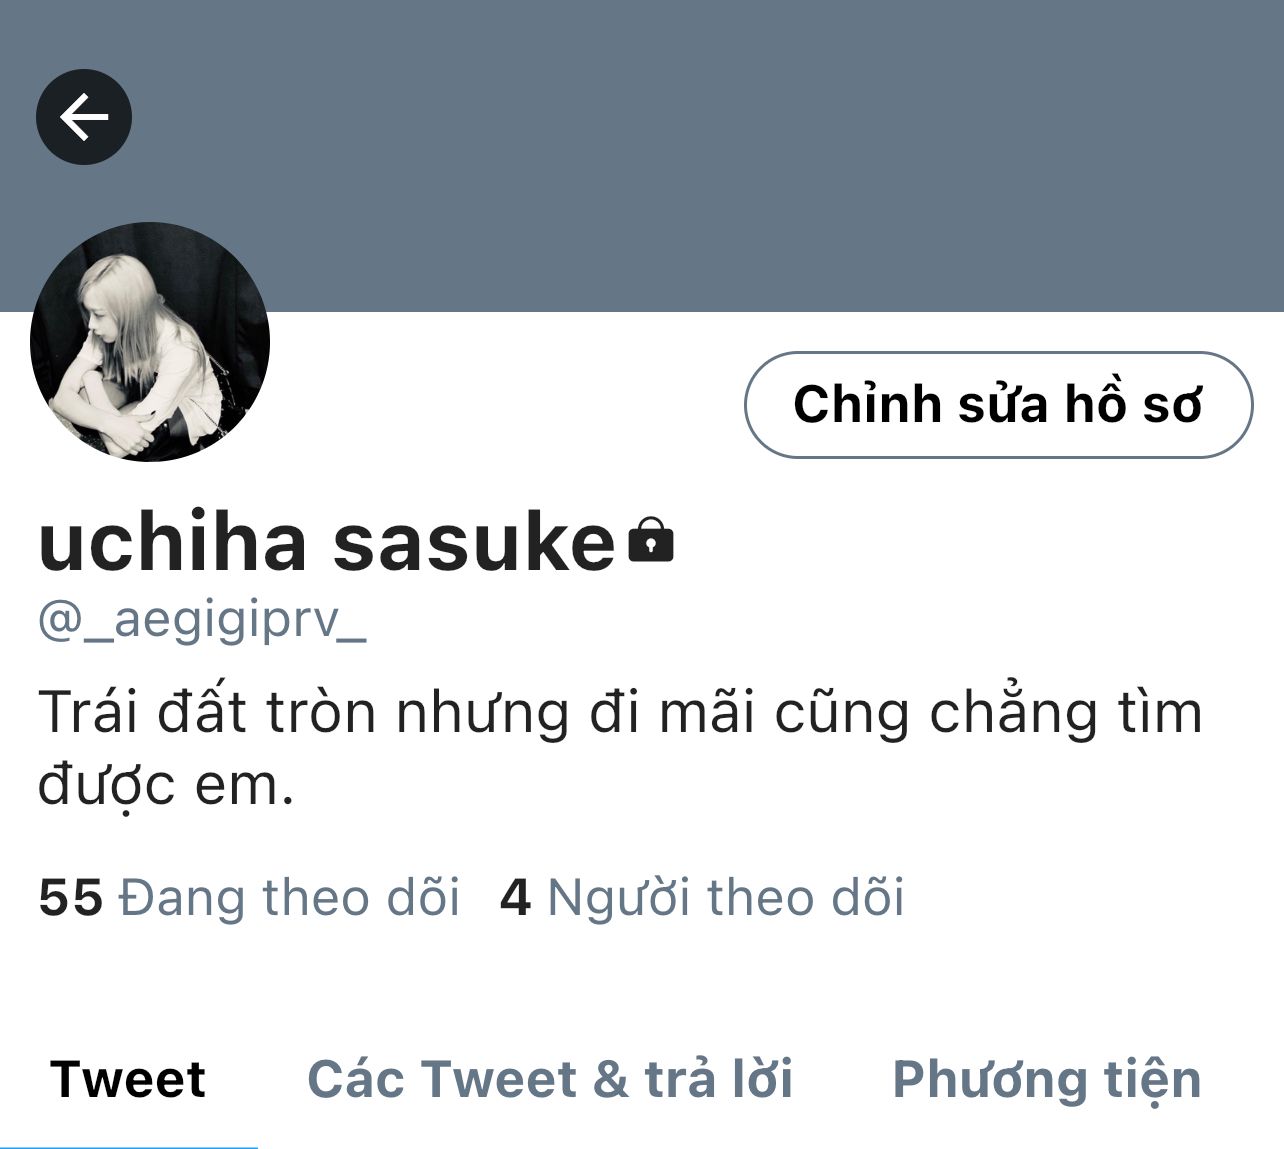
Task: Click the Chỉnh sửa hồ sơ button
Action: (x=998, y=405)
